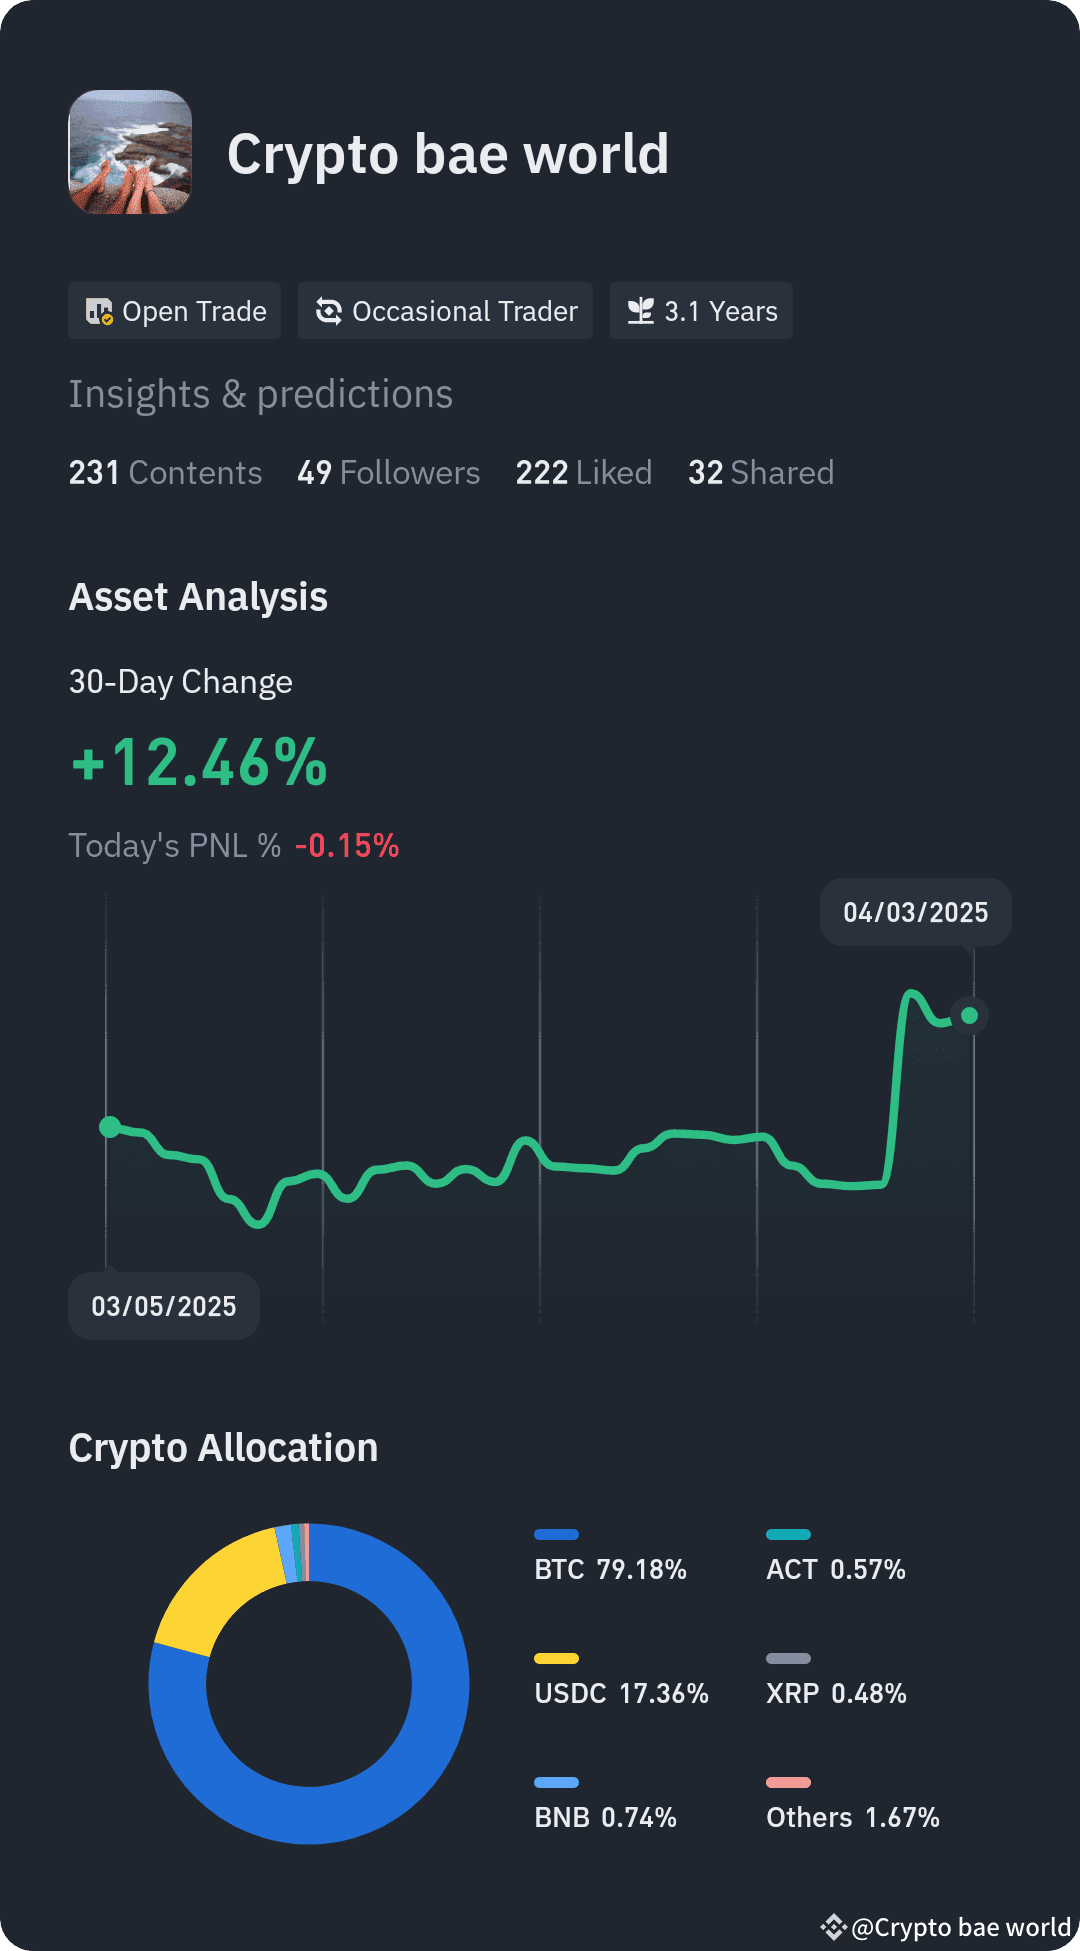Select the 222 Liked stat
Screen dimensions: 1080x1951
584,473
